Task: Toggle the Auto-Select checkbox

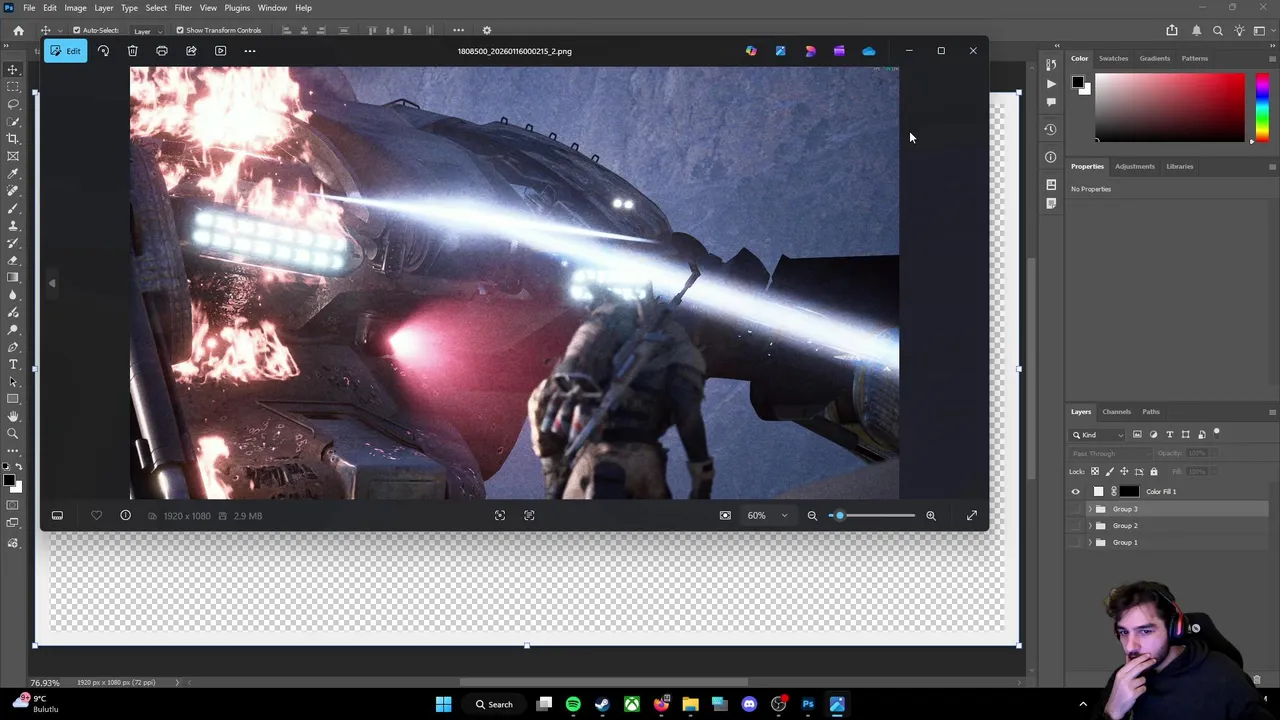Action: 76,30
